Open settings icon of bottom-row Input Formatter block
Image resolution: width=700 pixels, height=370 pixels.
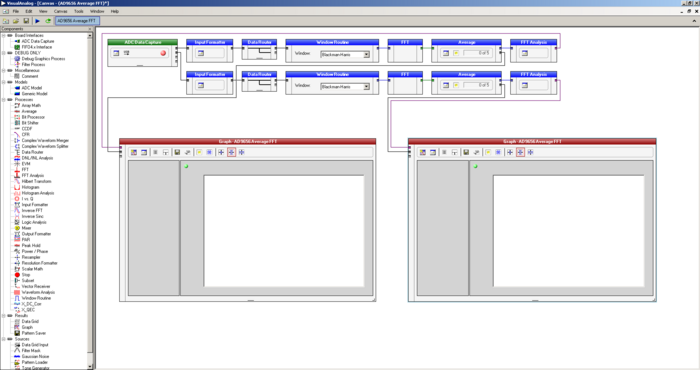pyautogui.click(x=201, y=85)
